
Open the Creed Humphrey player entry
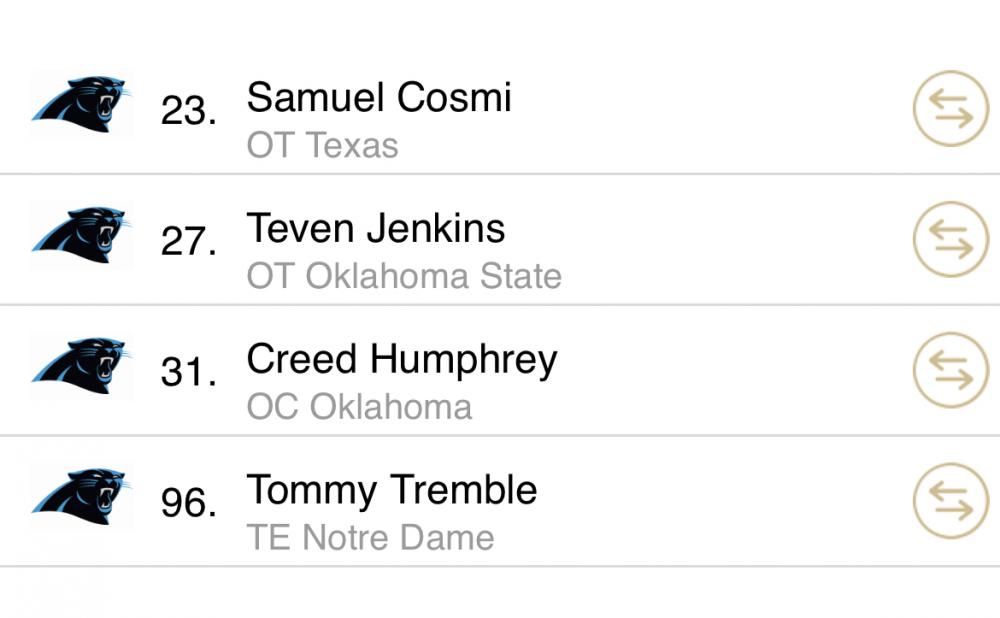[x=402, y=359]
